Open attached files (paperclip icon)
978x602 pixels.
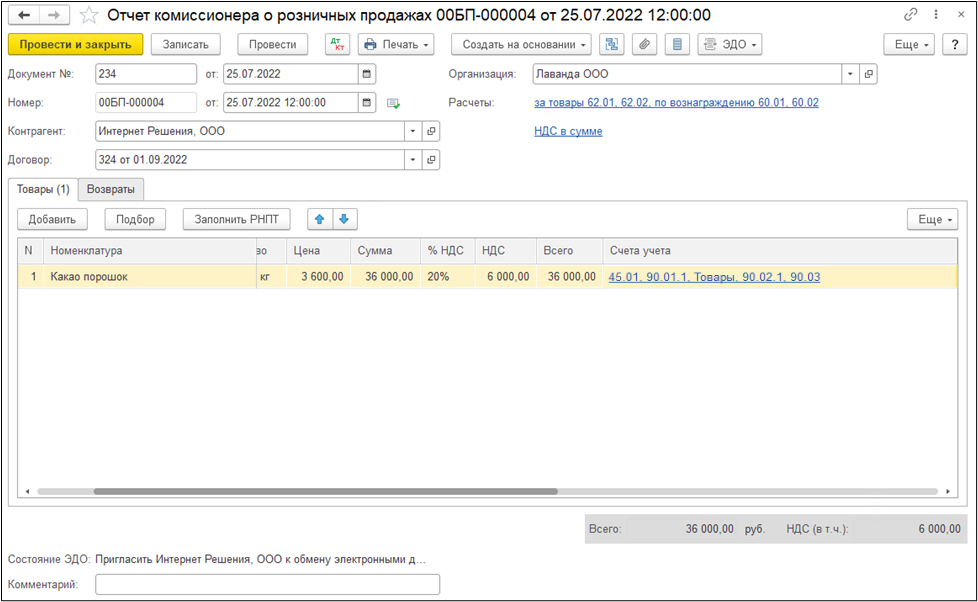pos(644,44)
